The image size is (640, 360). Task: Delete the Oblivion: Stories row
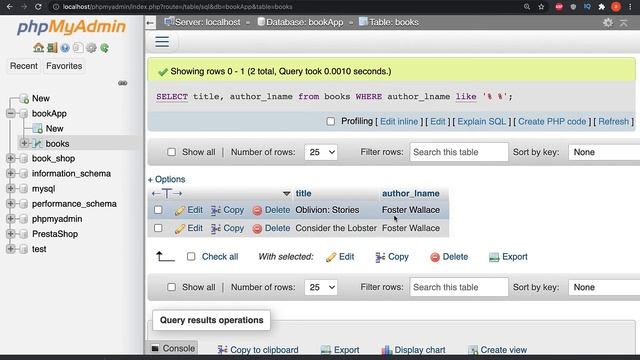point(271,210)
